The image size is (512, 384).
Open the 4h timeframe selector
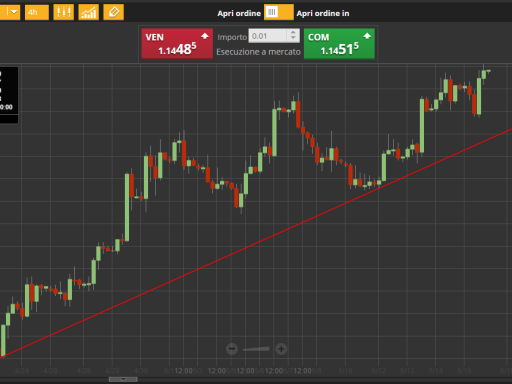click(37, 12)
